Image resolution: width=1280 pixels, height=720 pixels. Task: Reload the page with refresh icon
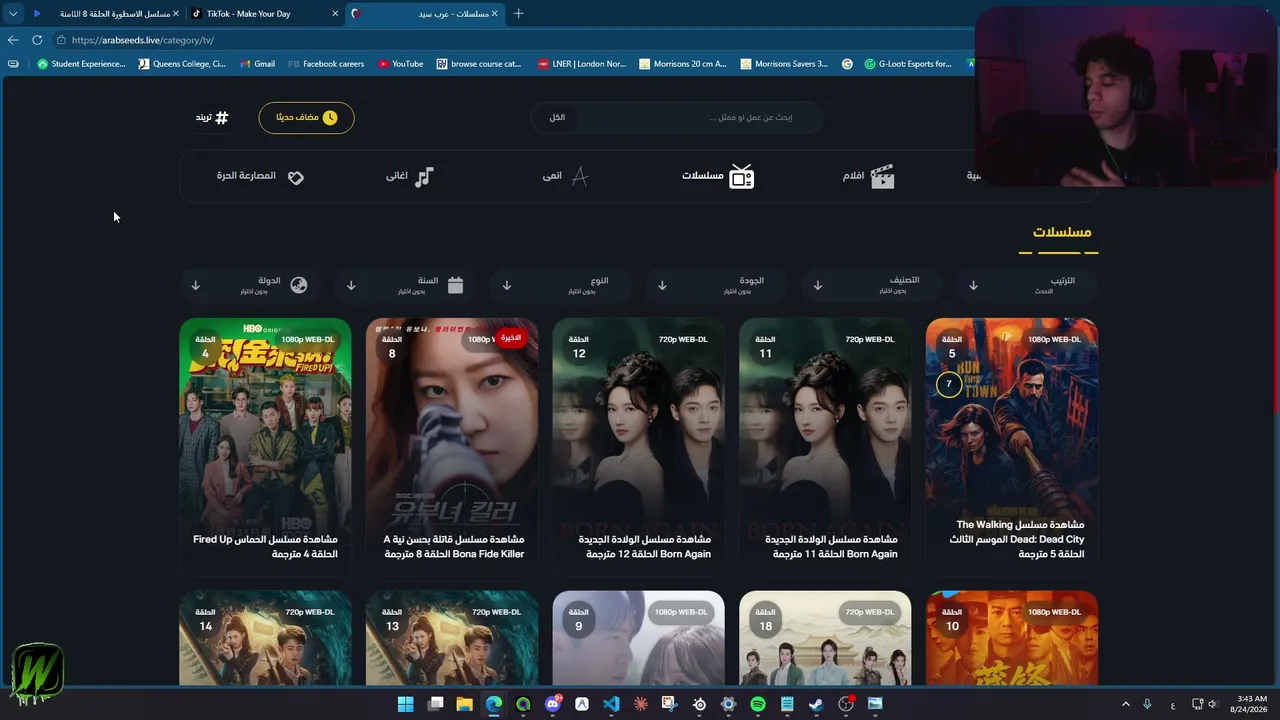pos(37,40)
